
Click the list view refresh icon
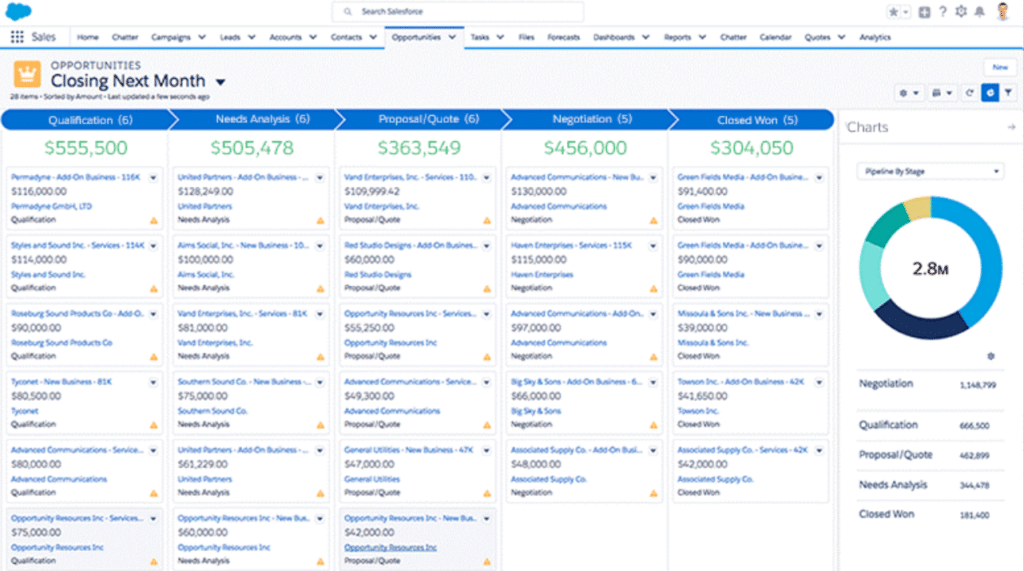[x=970, y=93]
